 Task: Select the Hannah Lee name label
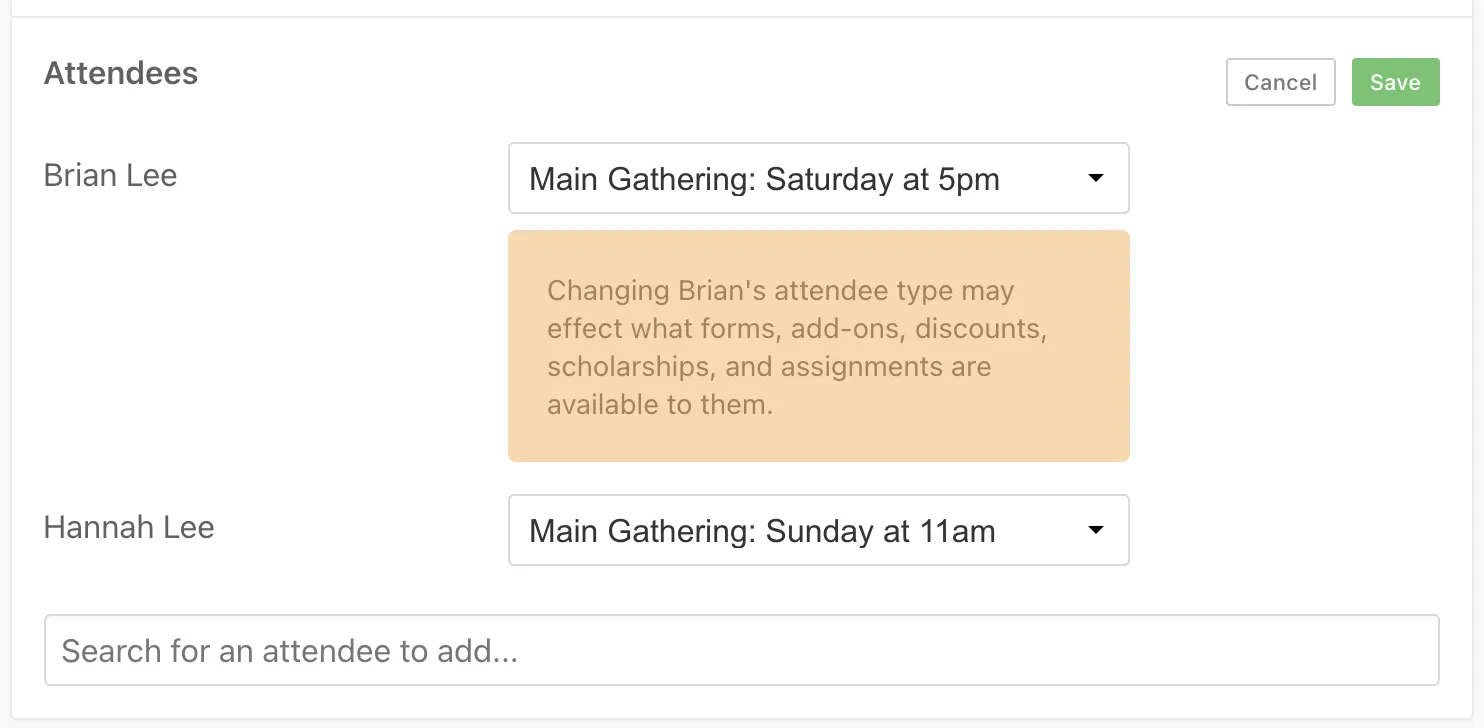(129, 527)
